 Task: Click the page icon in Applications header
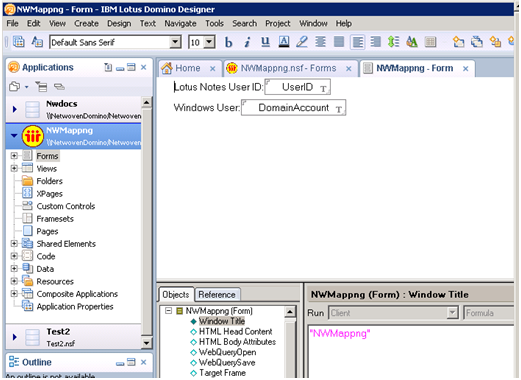[x=108, y=67]
